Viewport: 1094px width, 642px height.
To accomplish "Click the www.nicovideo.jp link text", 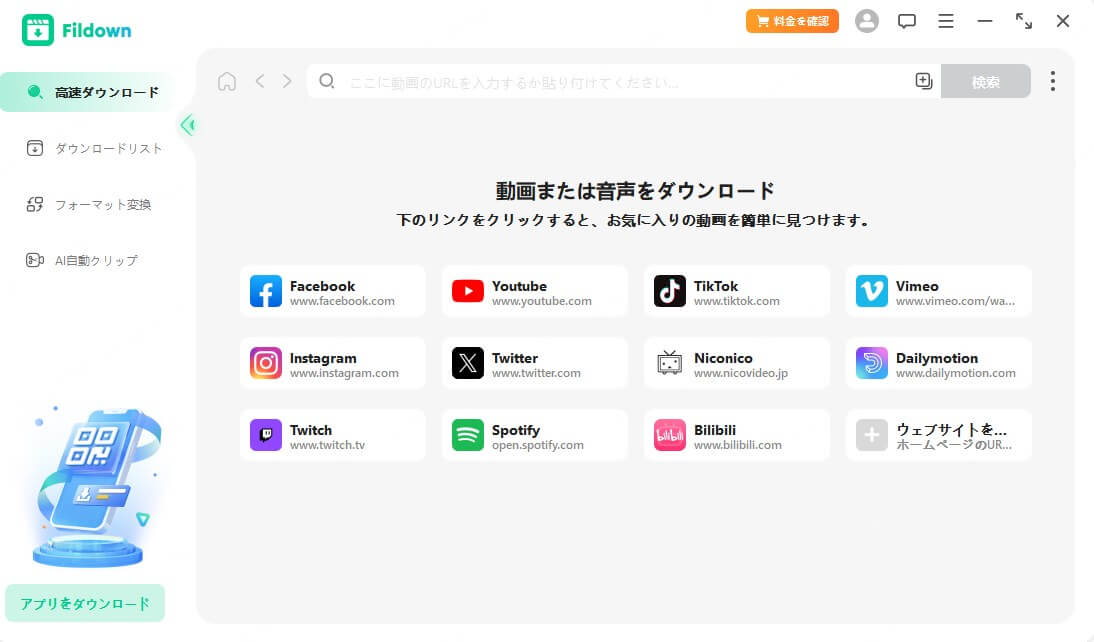I will click(740, 373).
